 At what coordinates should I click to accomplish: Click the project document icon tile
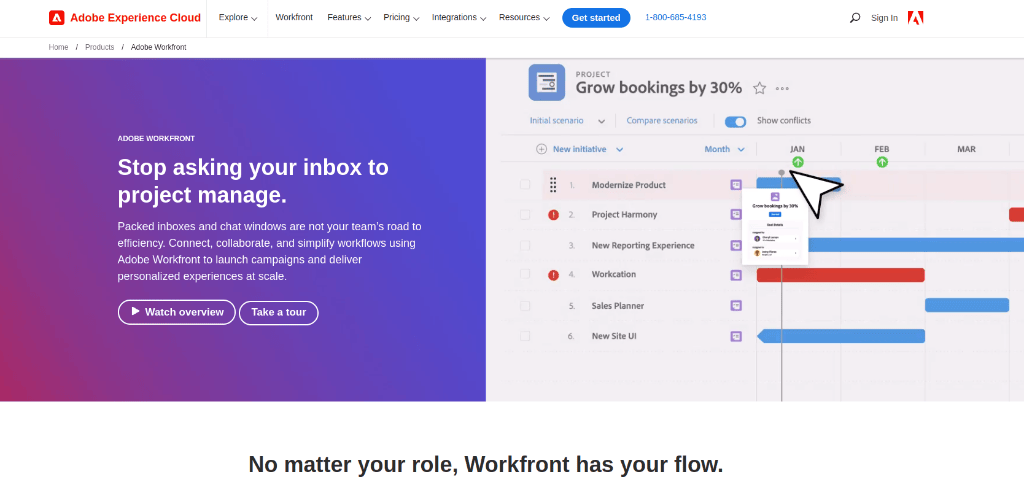tap(547, 82)
